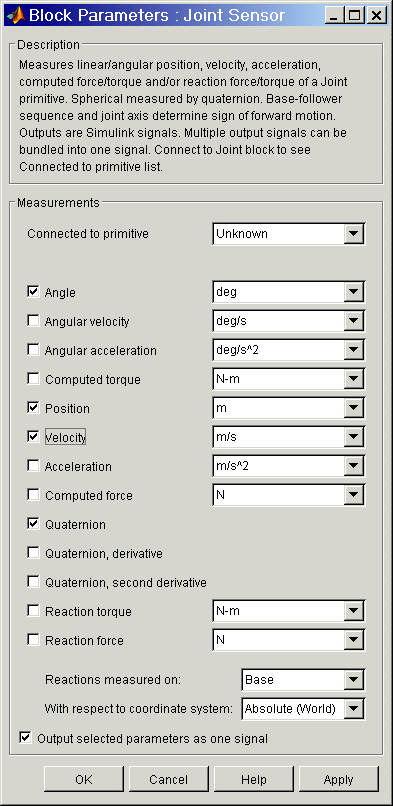Open Reaction force units dropdown
393x806 pixels.
click(288, 640)
